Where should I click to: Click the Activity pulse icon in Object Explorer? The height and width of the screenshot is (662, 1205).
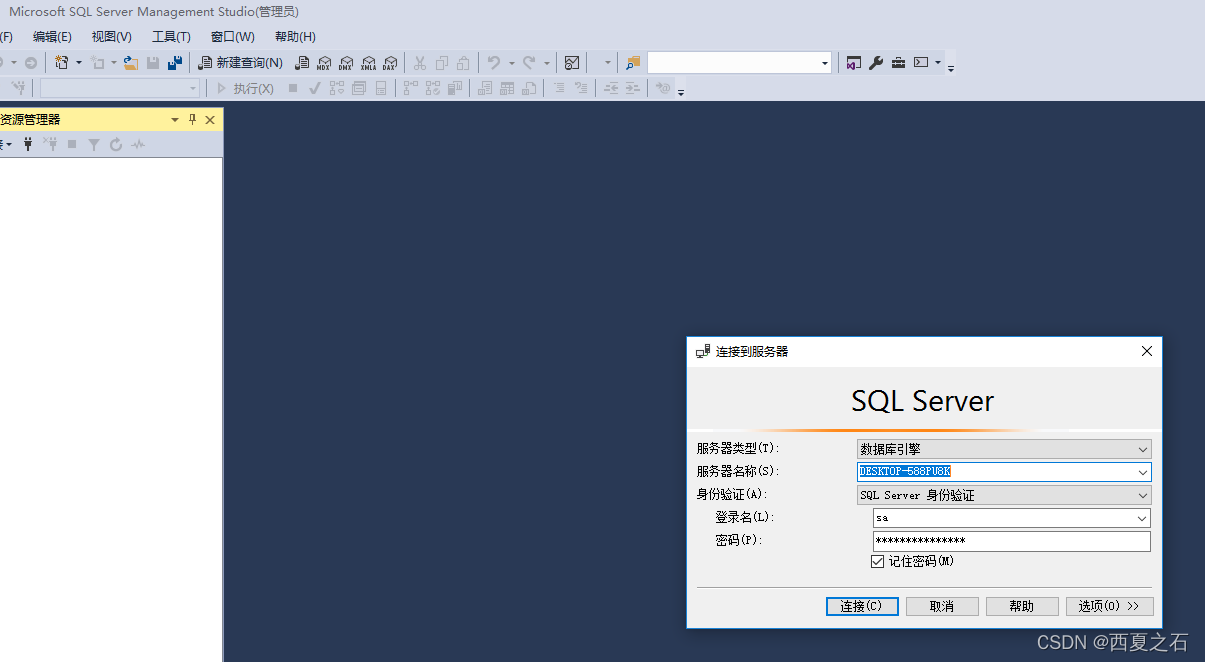tap(138, 144)
